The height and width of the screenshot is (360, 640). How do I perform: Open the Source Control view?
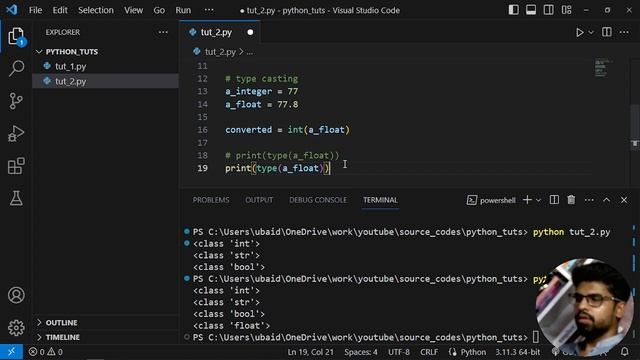click(x=16, y=101)
